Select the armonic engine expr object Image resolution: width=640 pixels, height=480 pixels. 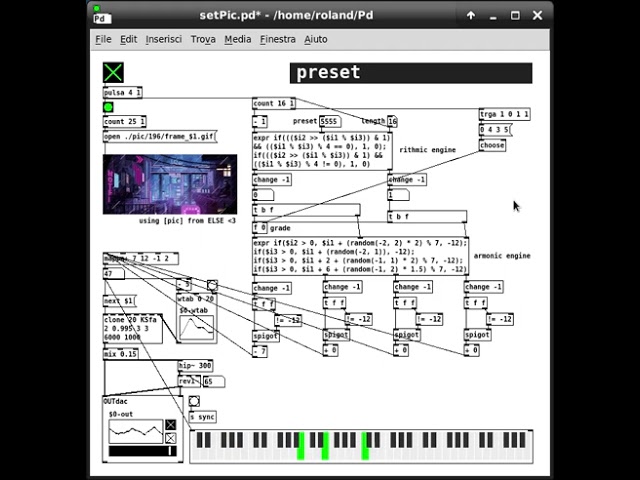coord(360,256)
